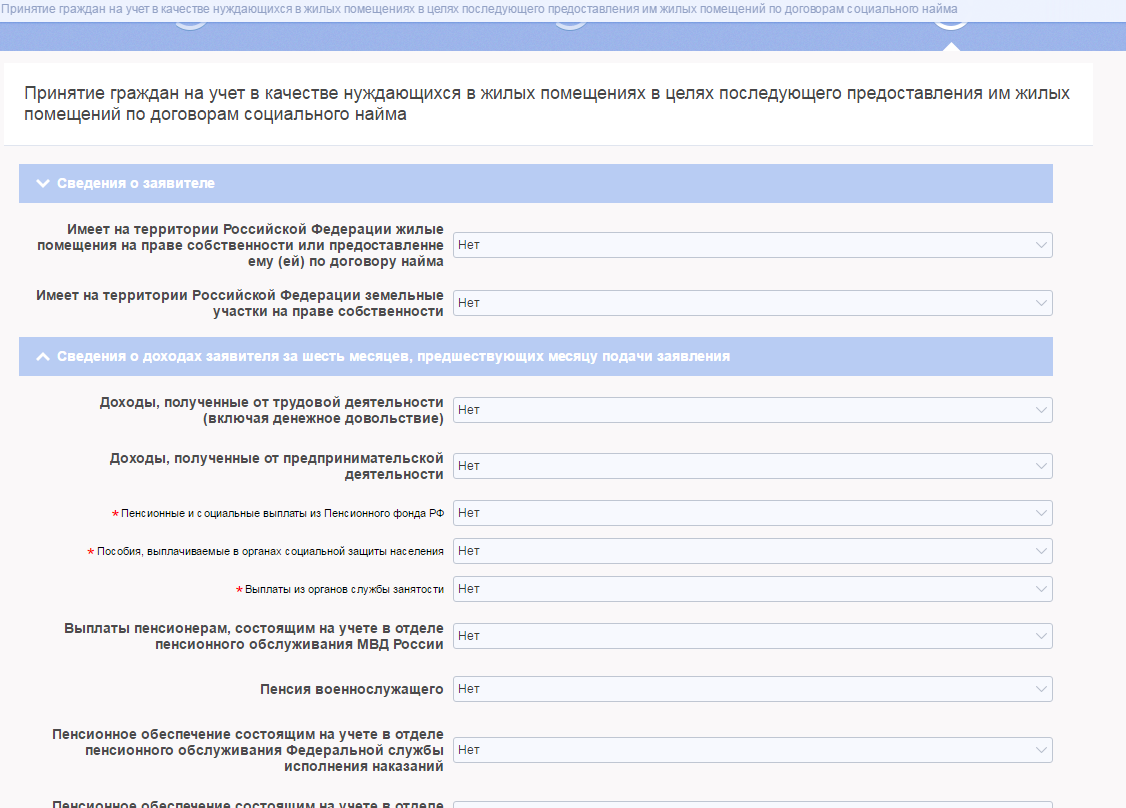This screenshot has width=1126, height=808.
Task: Open the 'земельные участки на праве собственности' dropdown
Action: (x=752, y=303)
